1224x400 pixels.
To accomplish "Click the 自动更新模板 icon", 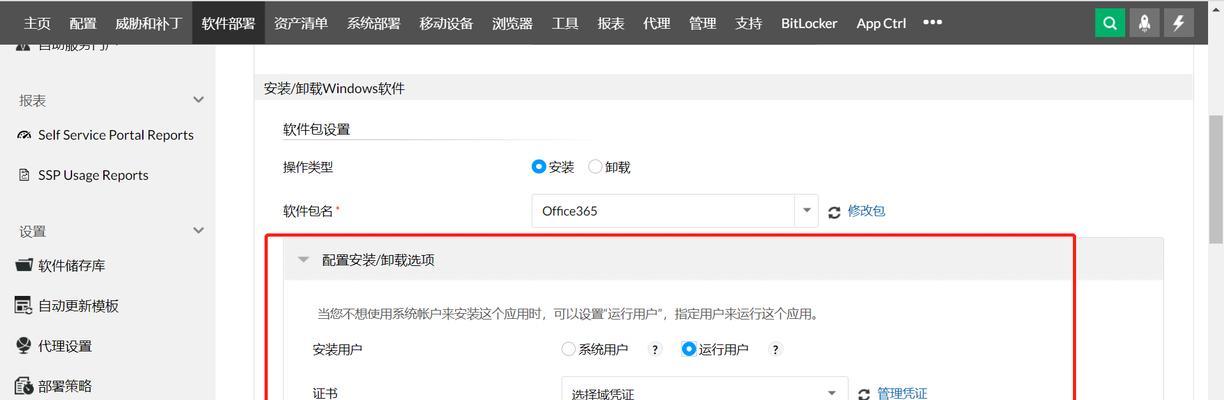I will [x=24, y=305].
